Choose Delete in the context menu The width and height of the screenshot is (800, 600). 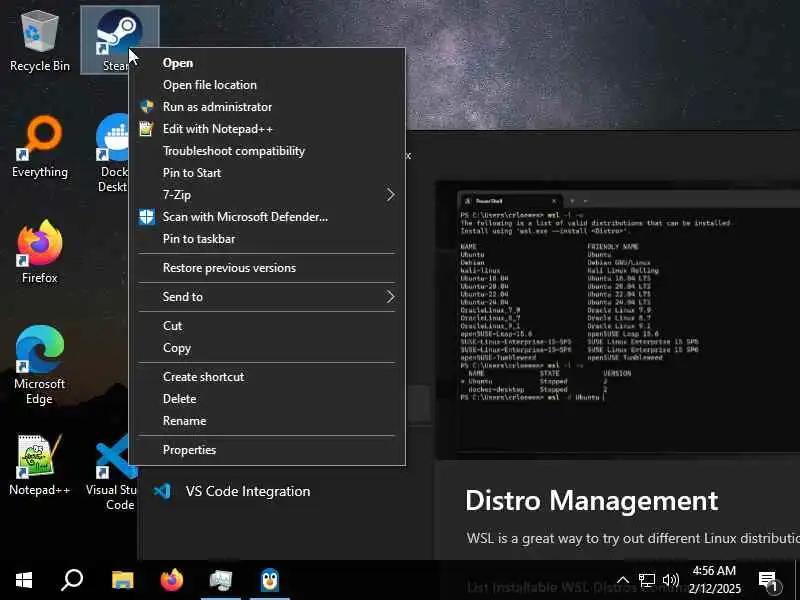[x=267, y=399]
